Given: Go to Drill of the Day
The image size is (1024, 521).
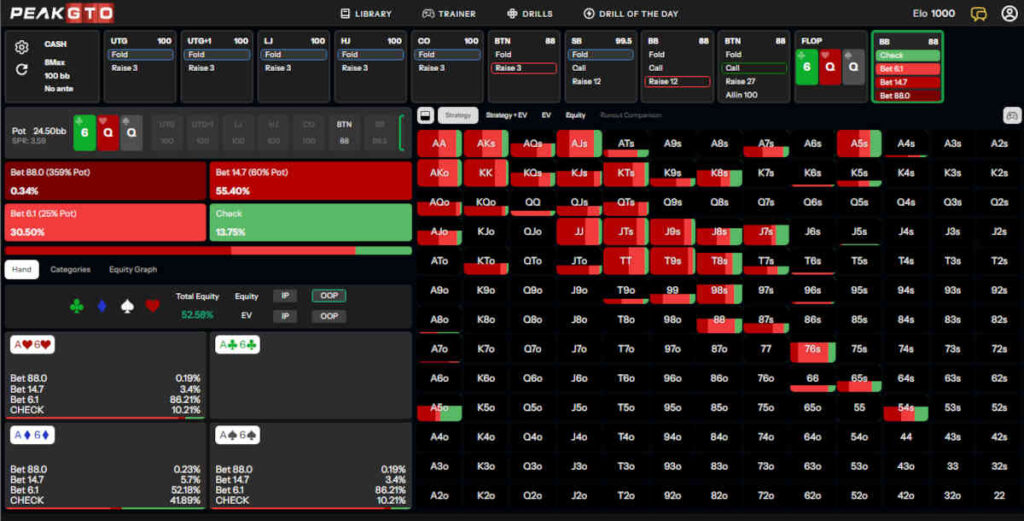Looking at the screenshot, I should [631, 14].
